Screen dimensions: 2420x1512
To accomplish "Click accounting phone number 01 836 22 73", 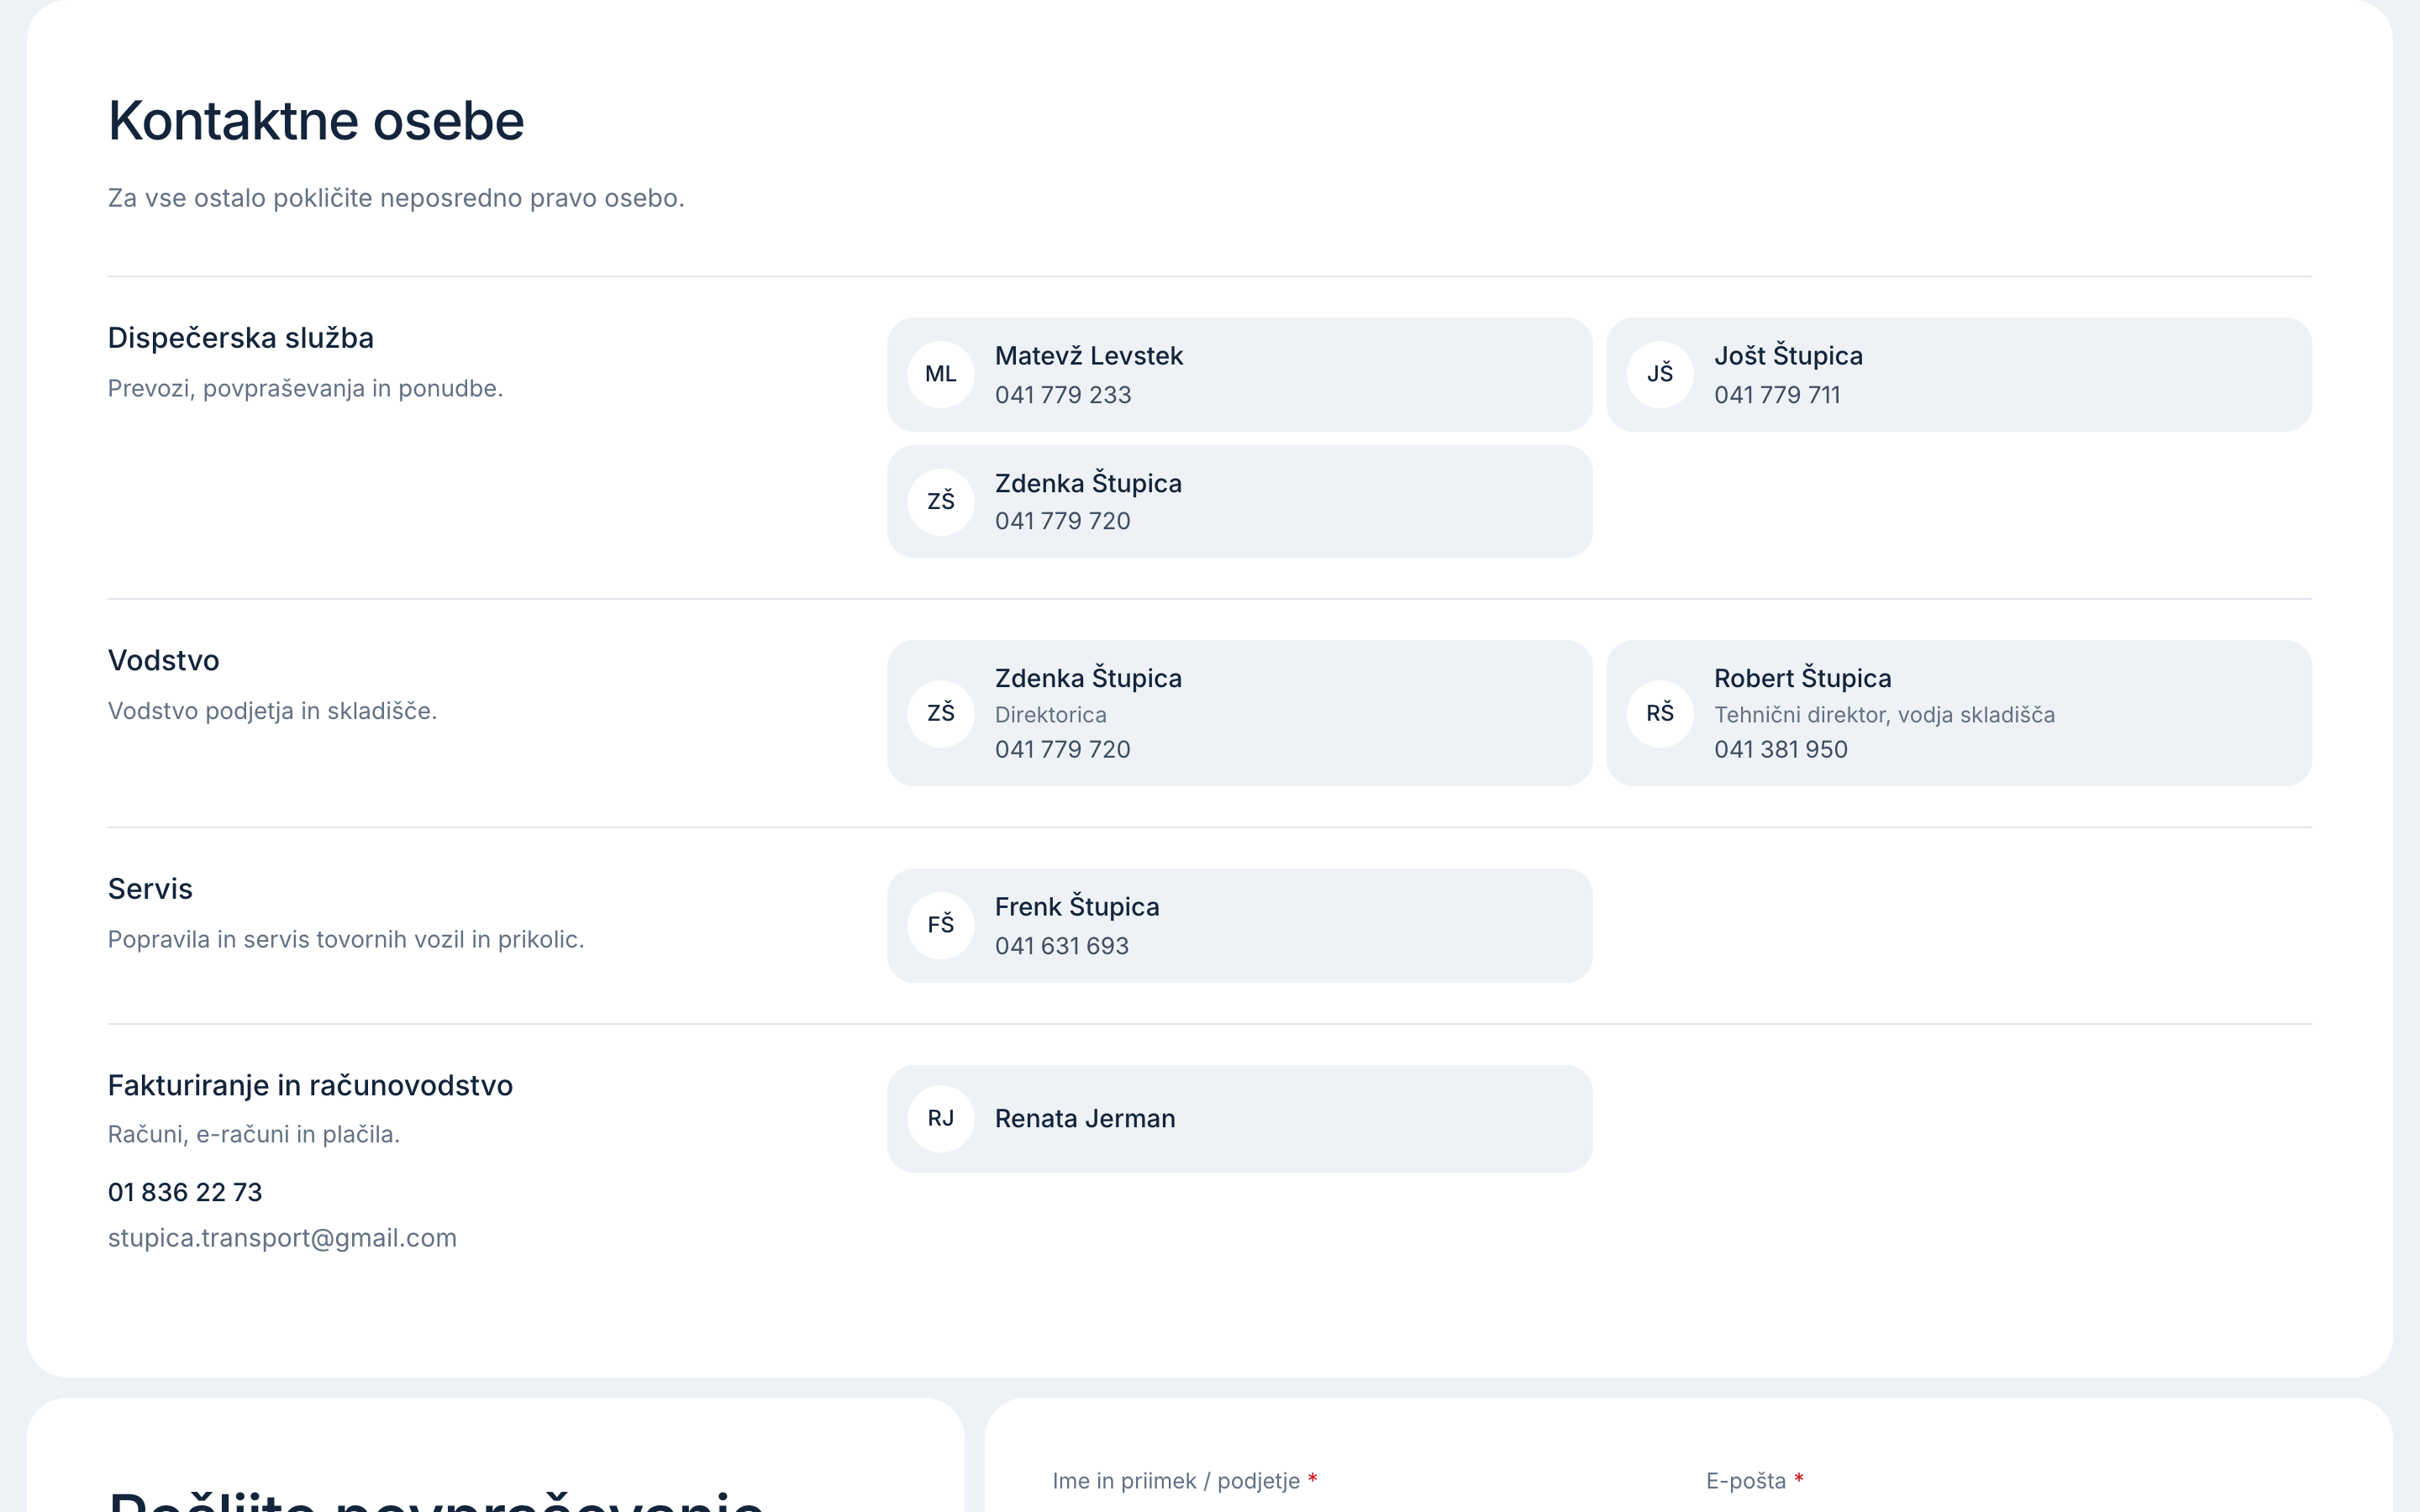I will (x=185, y=1192).
